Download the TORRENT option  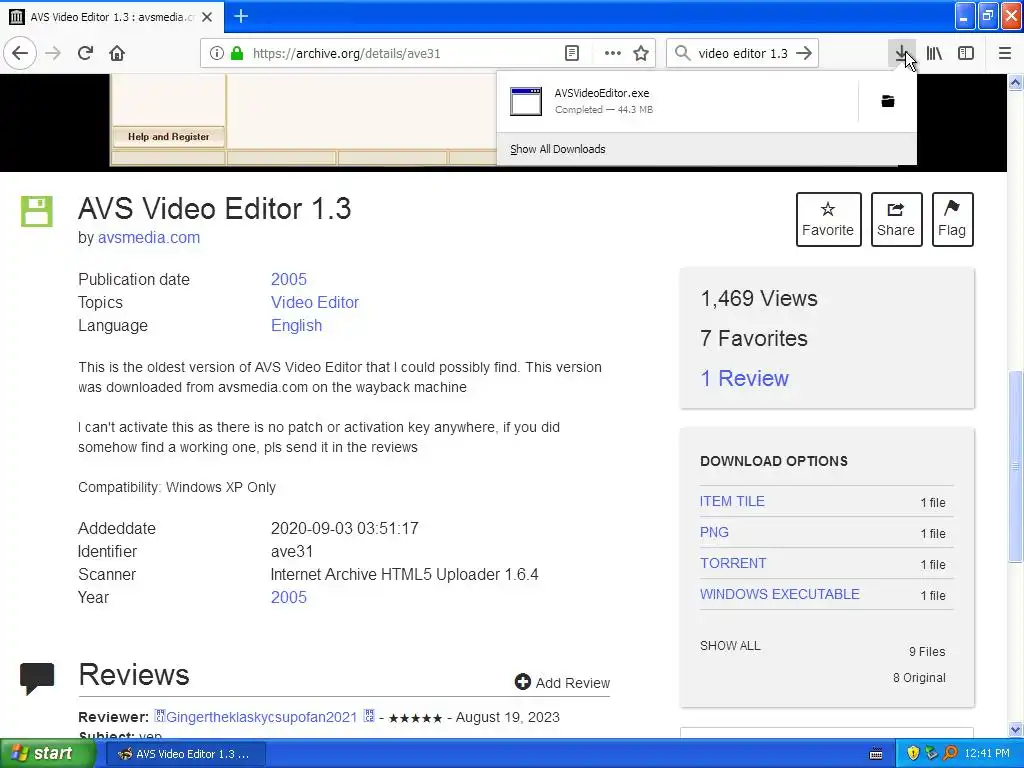[733, 563]
